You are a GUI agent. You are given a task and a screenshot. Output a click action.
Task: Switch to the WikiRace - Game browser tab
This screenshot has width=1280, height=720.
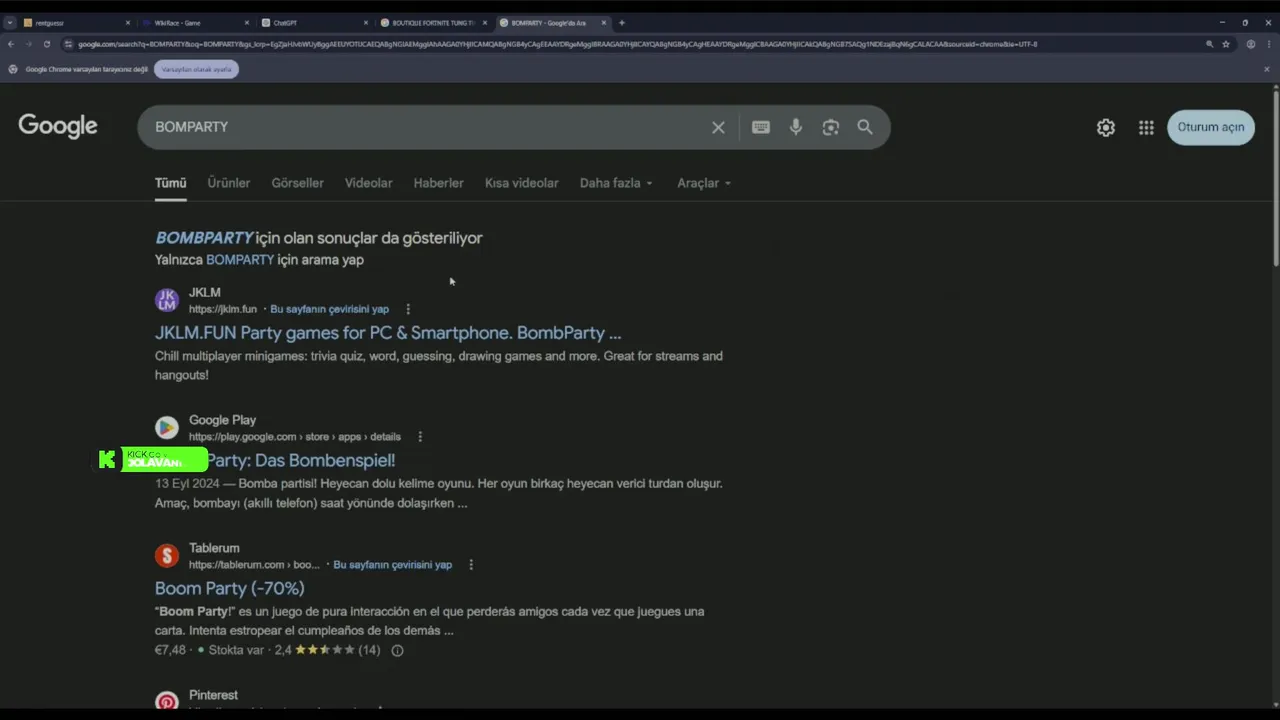pos(195,22)
